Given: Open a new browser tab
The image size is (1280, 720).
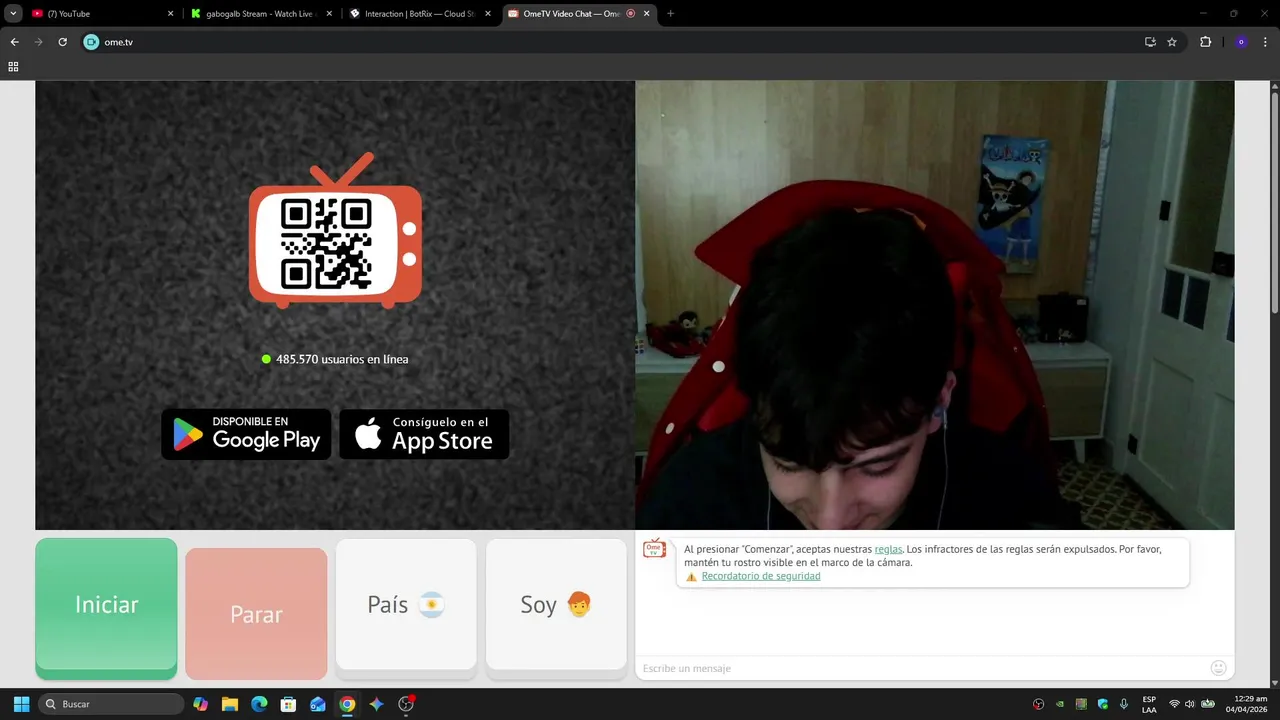Looking at the screenshot, I should 670,14.
